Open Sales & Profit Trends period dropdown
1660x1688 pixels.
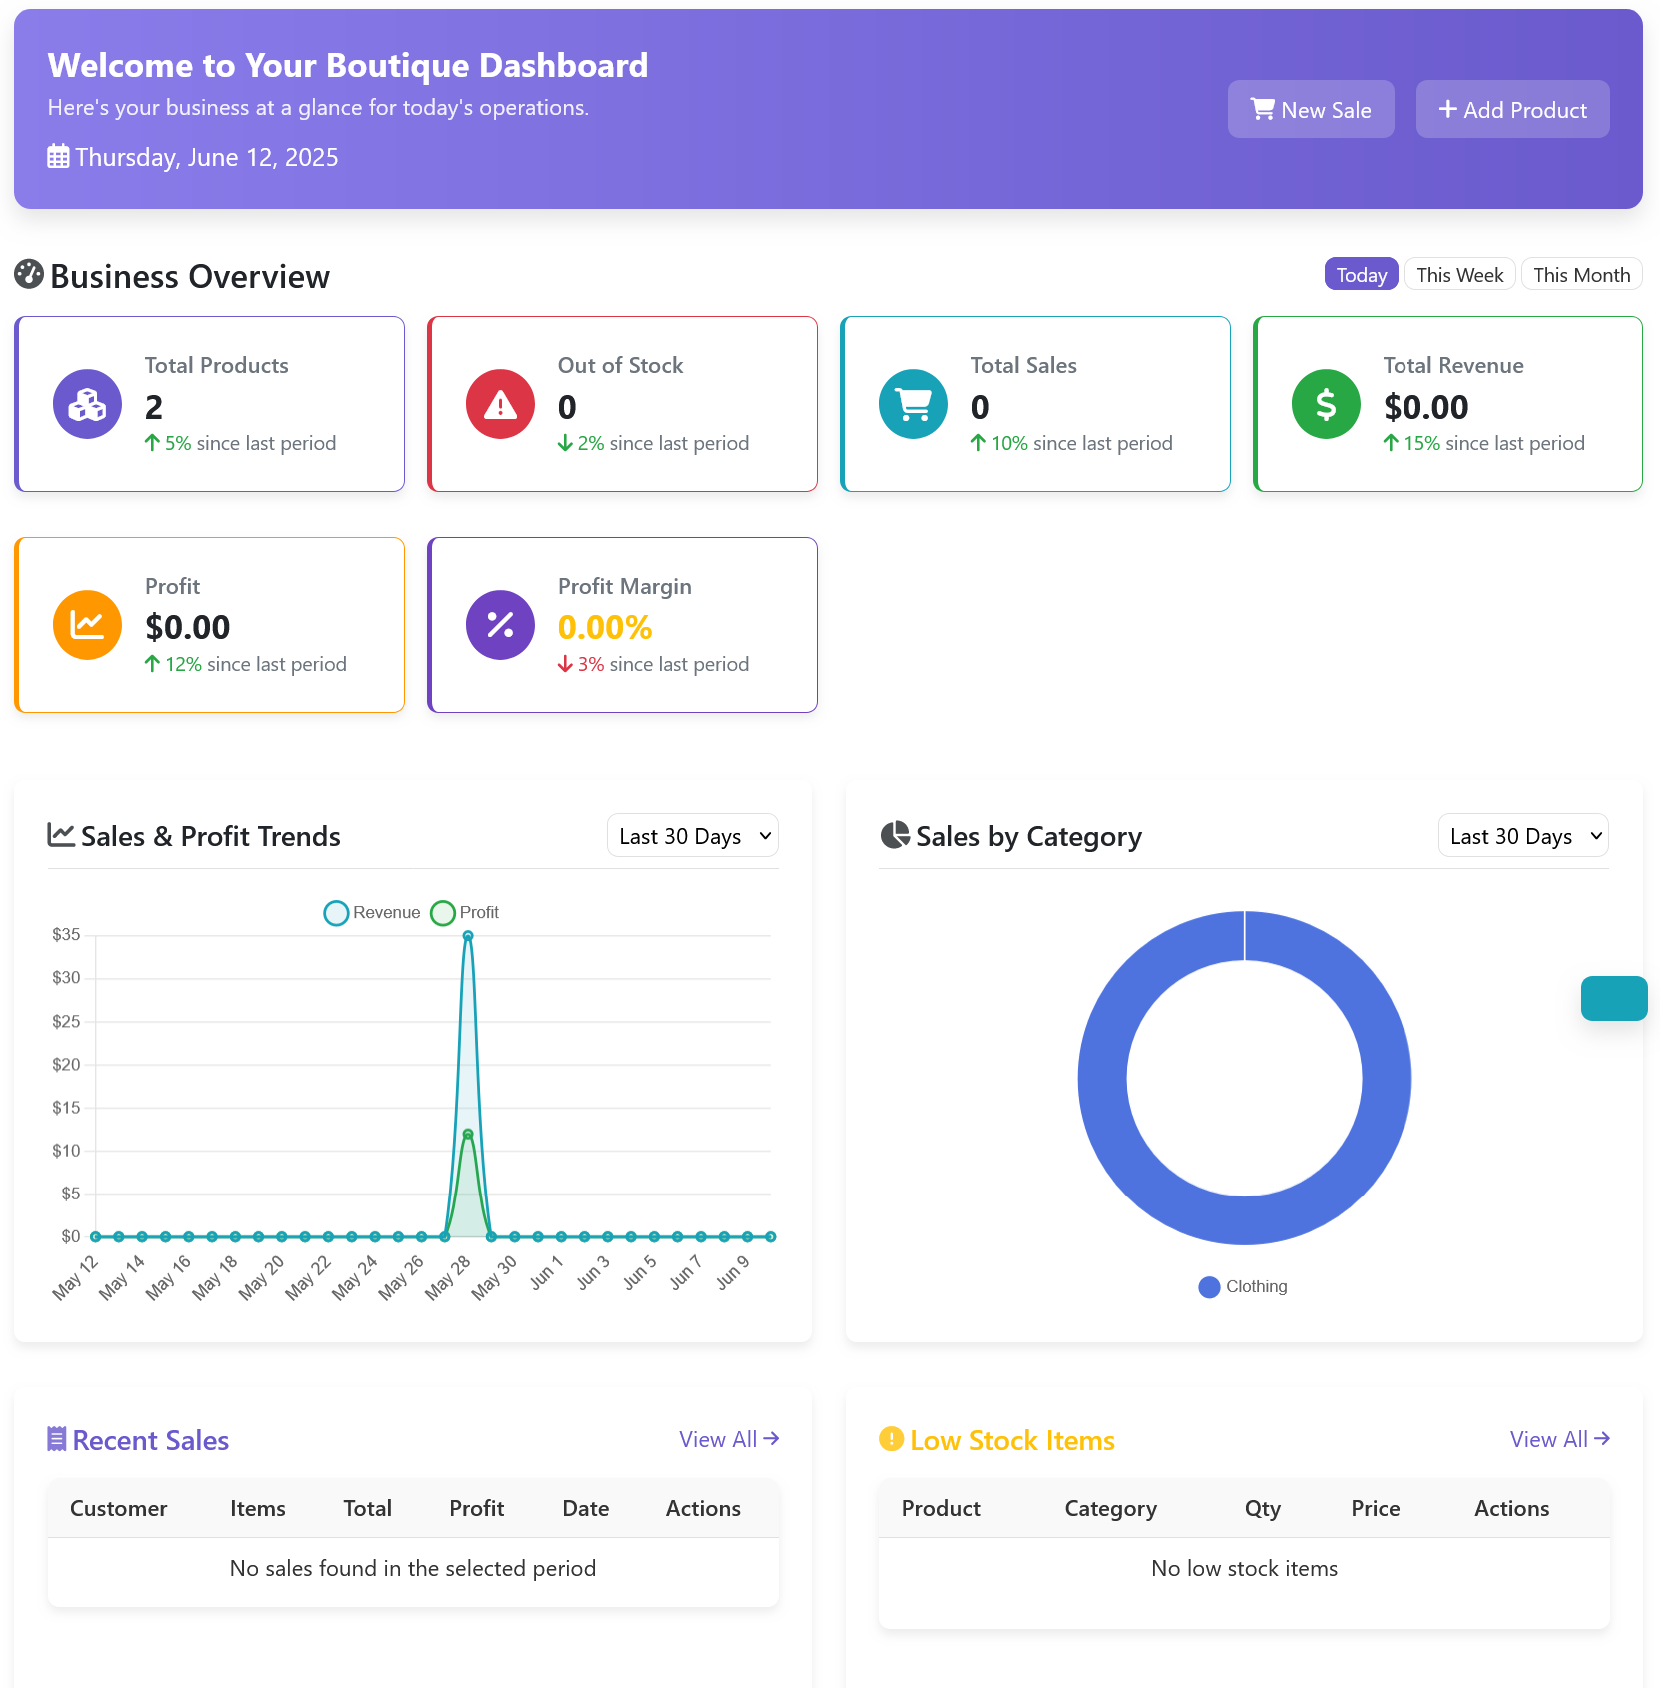[692, 836]
